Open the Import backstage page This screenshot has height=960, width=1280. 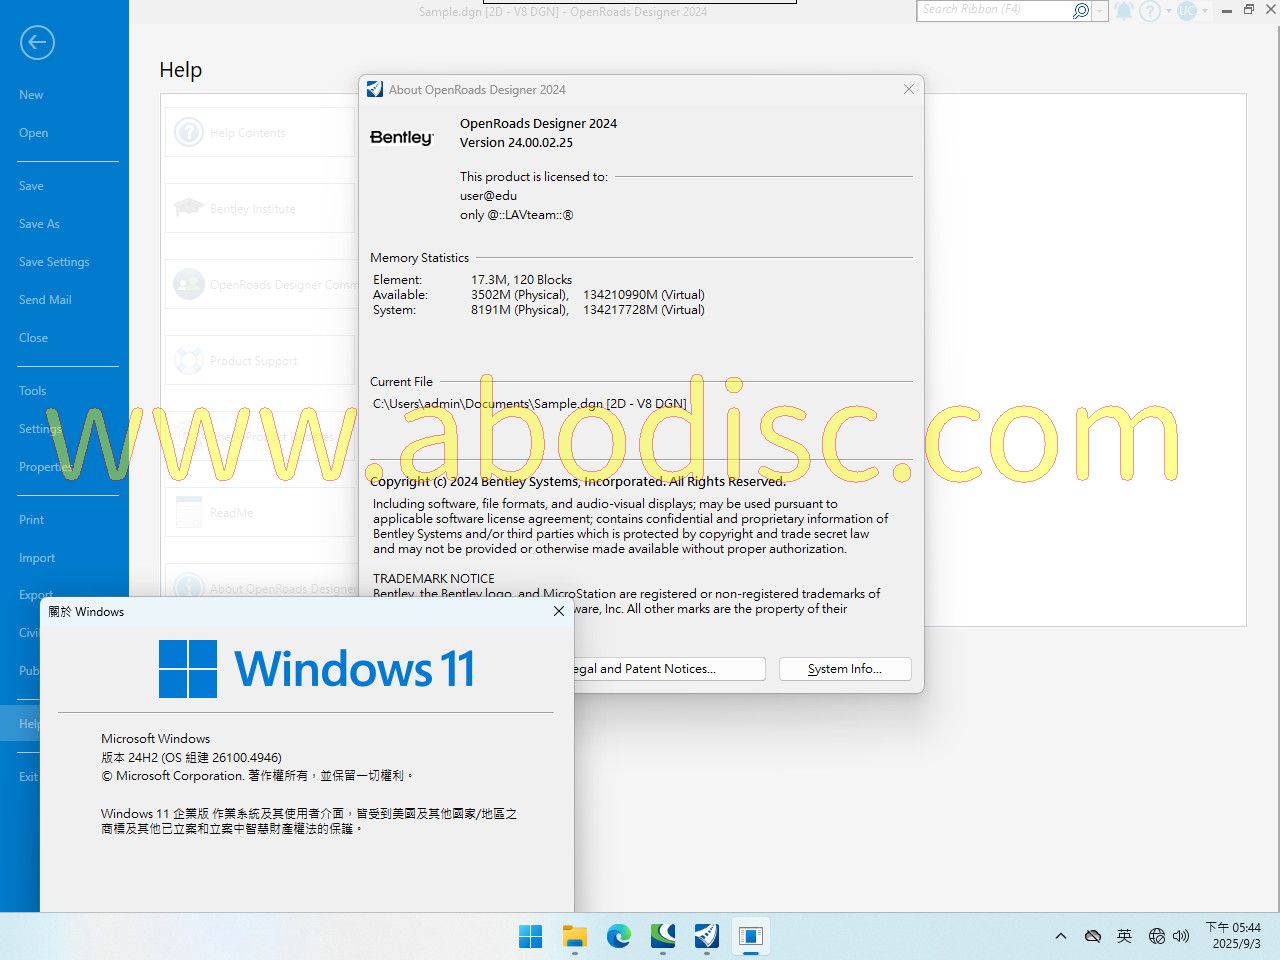[37, 558]
